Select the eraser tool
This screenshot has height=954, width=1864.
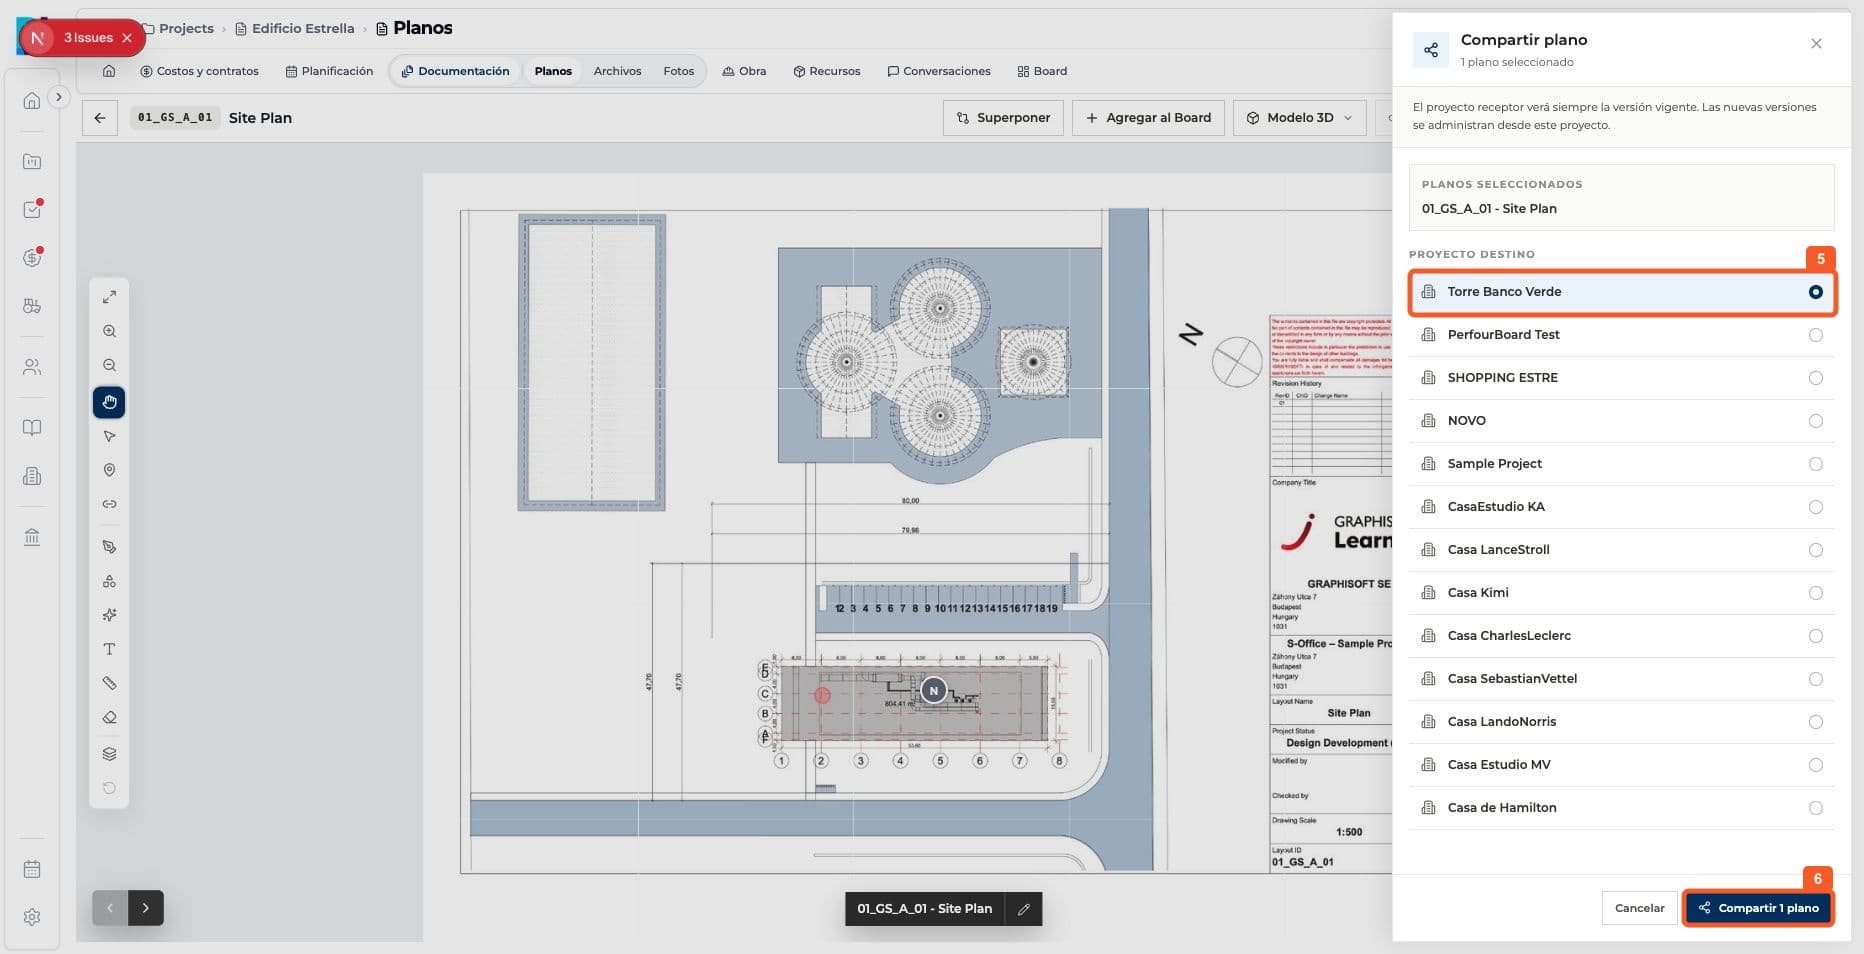109,718
